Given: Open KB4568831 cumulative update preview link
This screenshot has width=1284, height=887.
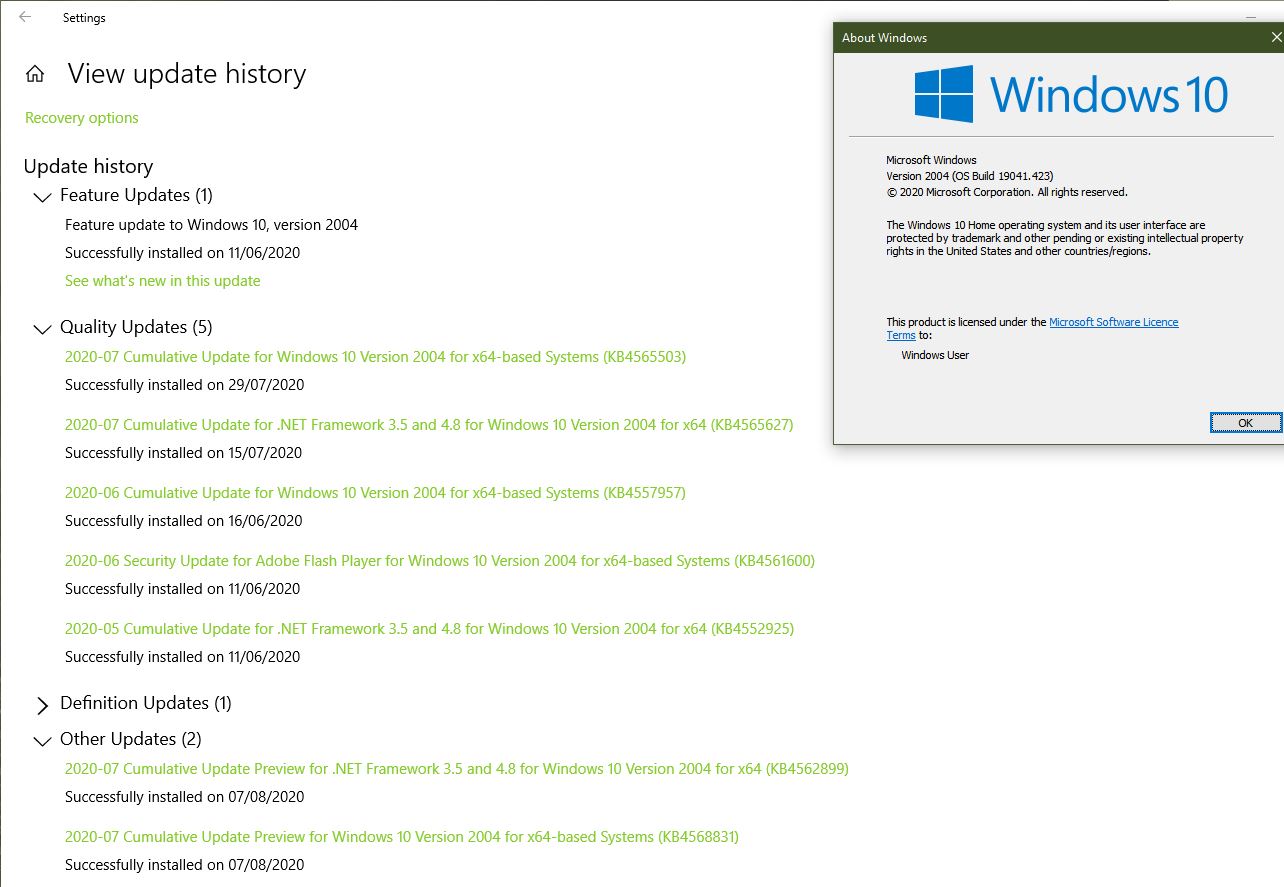Looking at the screenshot, I should click(x=402, y=837).
